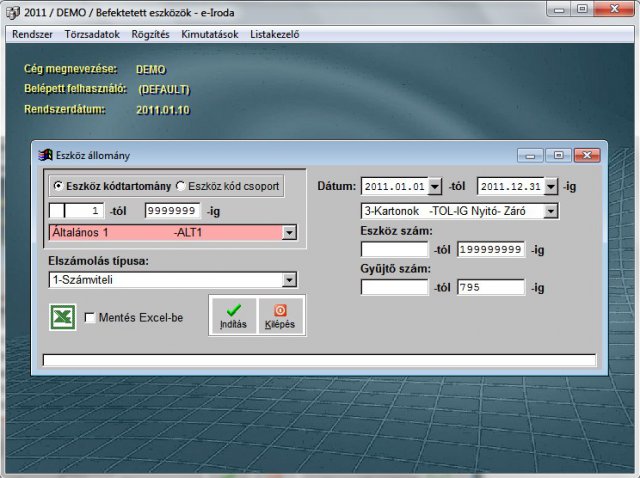This screenshot has width=640, height=478.
Task: Expand the Általános 1 -ALT1 dropdown
Action: (x=290, y=233)
